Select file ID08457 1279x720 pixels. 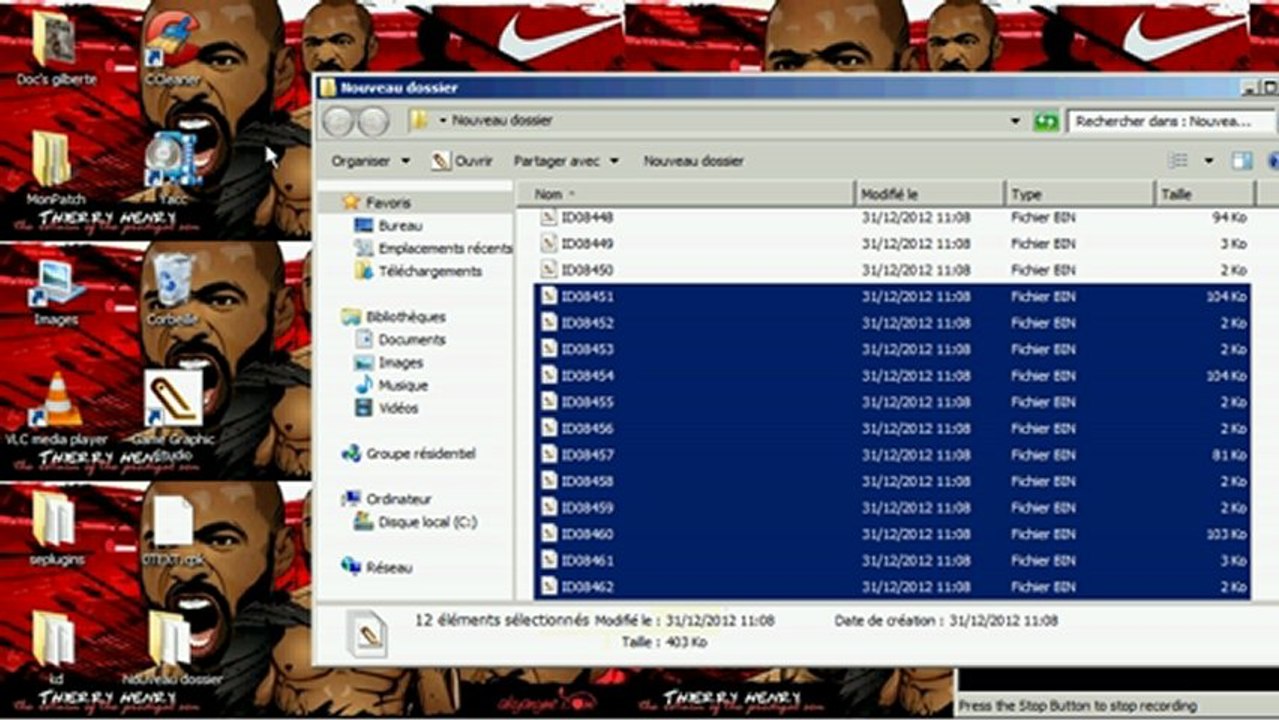(x=892, y=455)
